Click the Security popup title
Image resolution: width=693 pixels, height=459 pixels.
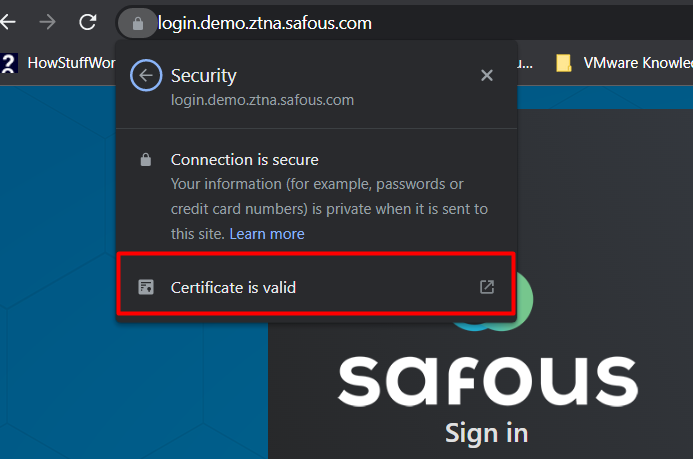(204, 76)
